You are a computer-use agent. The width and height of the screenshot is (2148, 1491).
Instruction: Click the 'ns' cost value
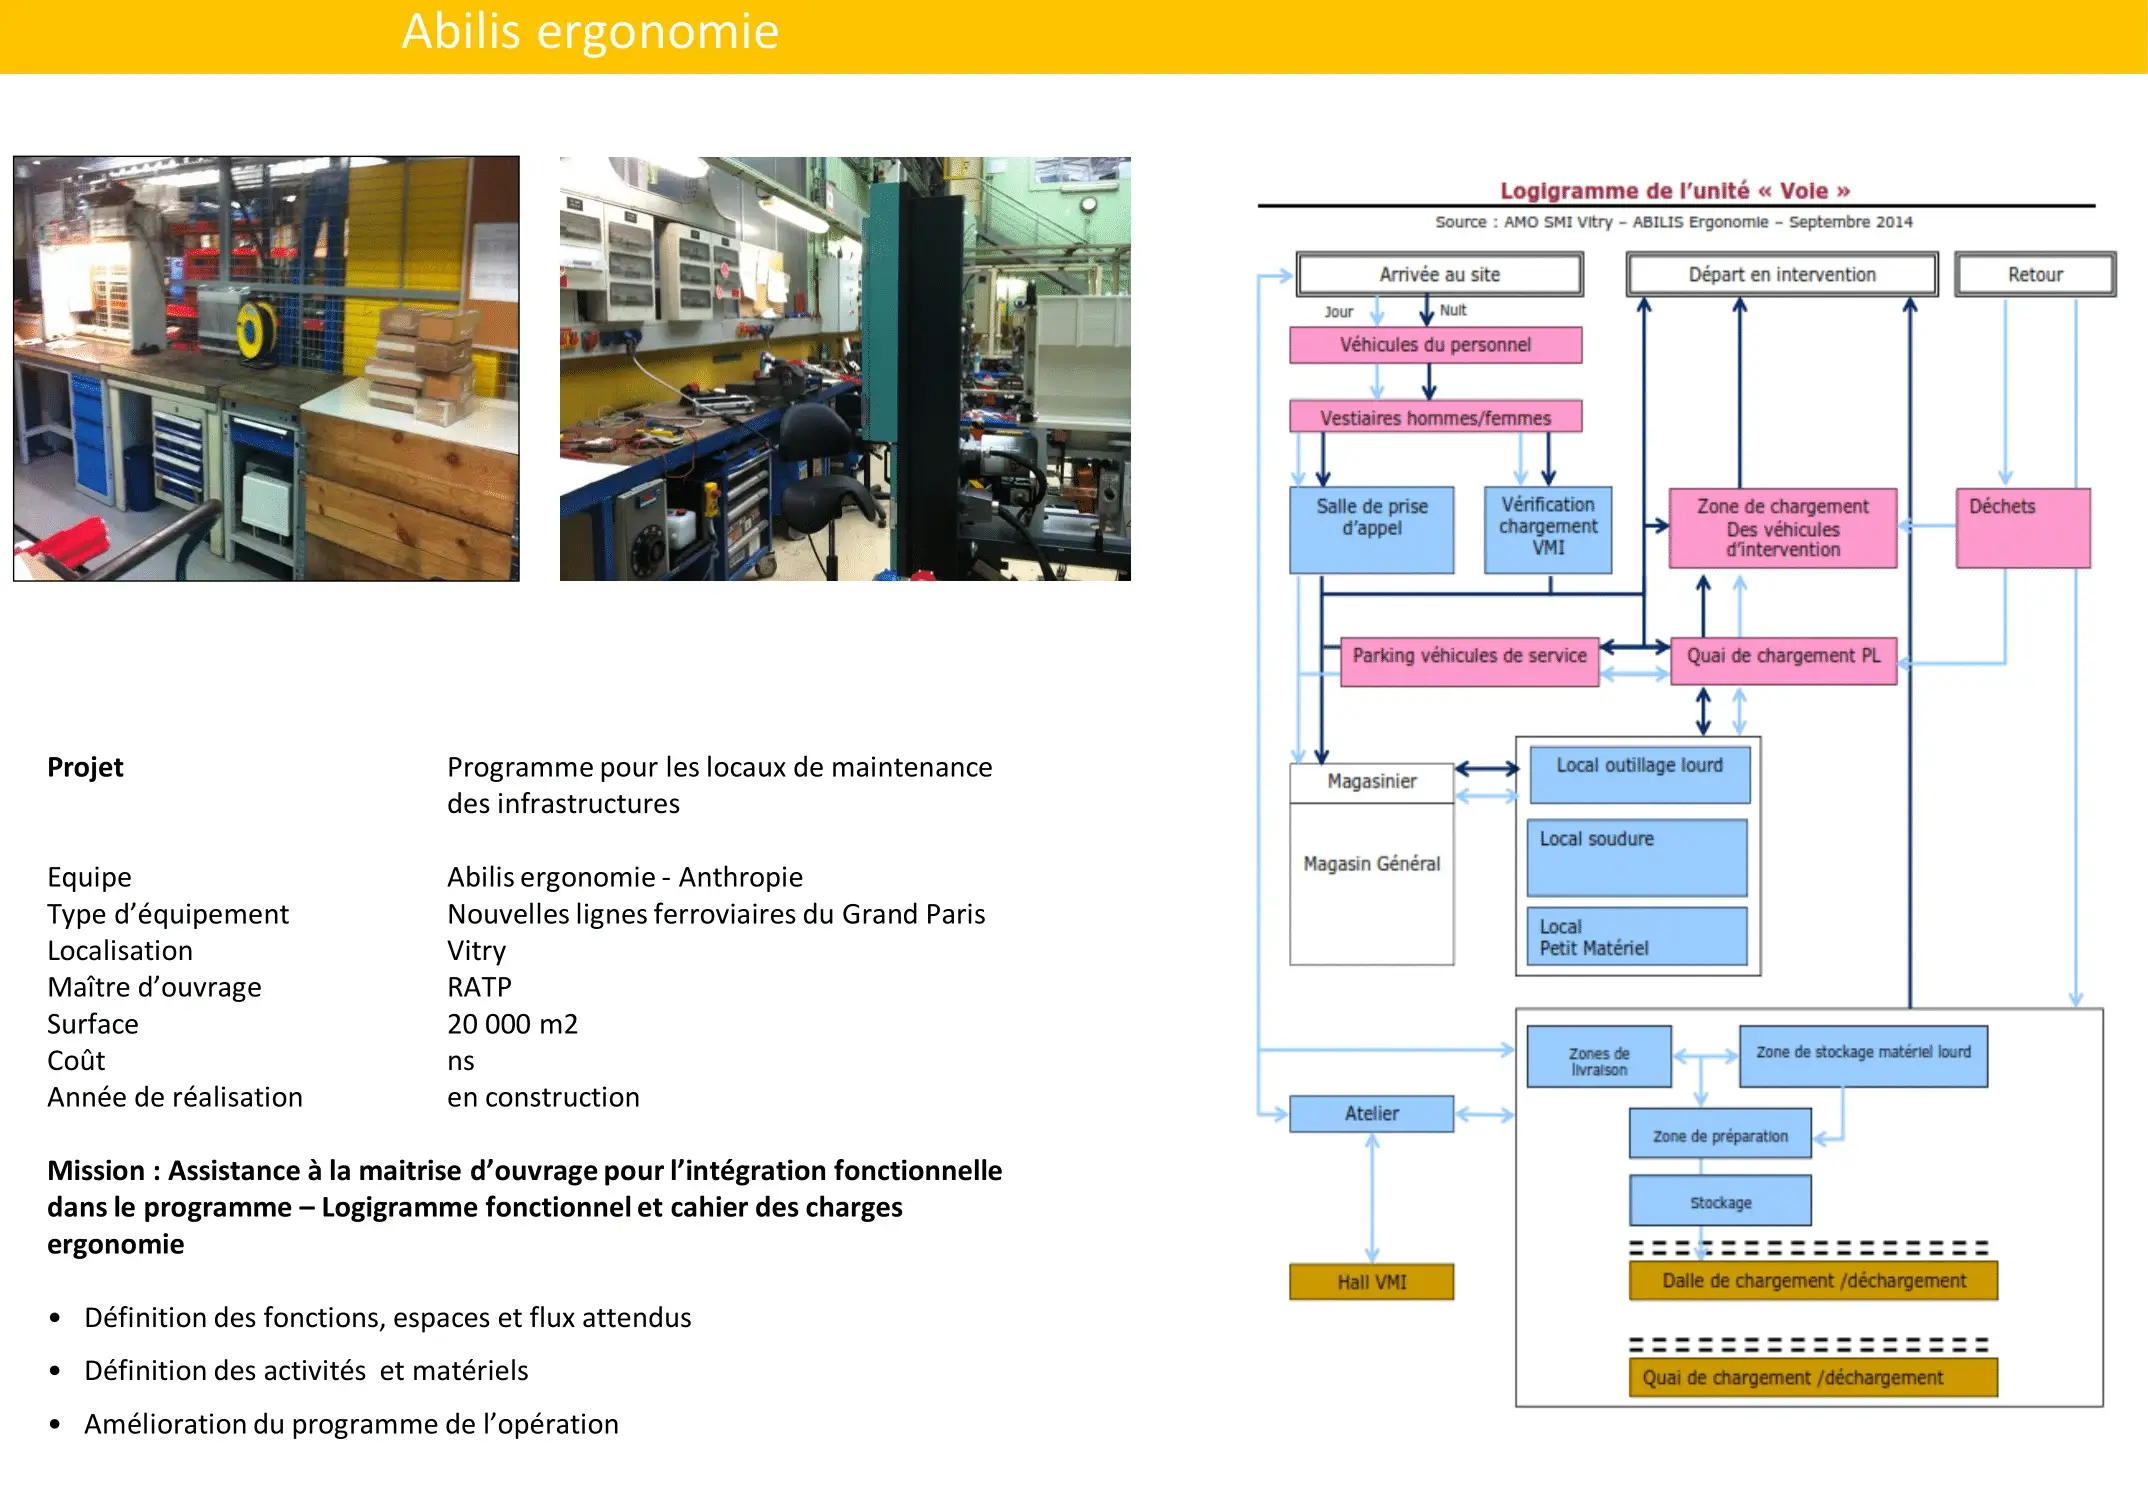point(461,1062)
